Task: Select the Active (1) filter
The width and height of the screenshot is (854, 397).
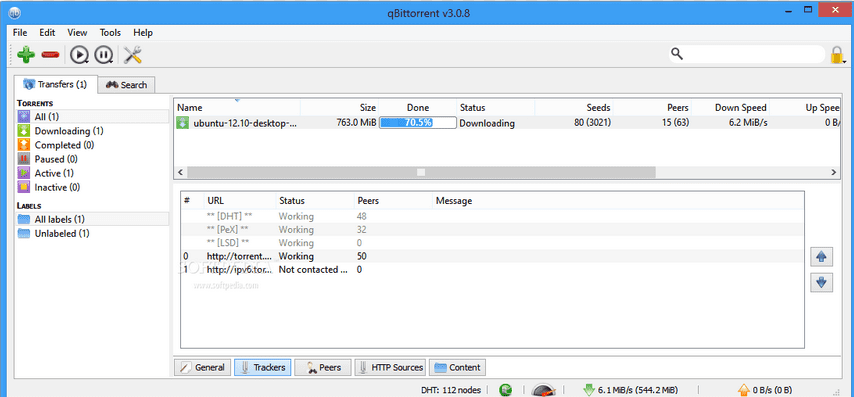Action: (92, 173)
